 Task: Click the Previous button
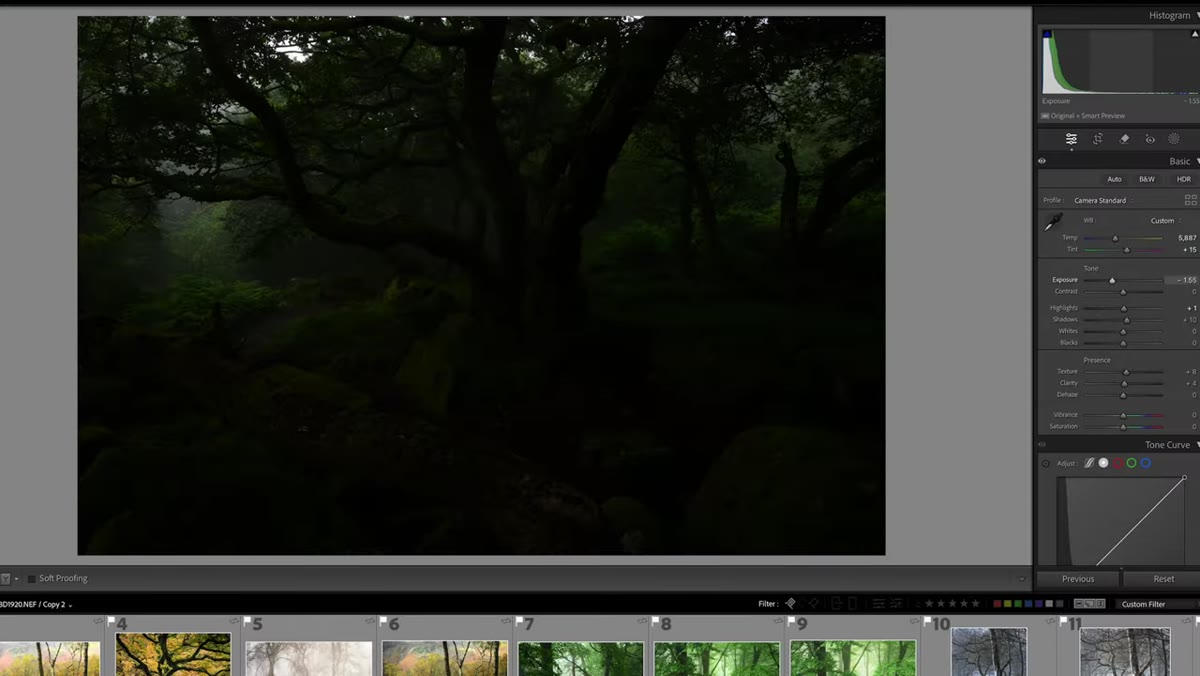[x=1077, y=579]
